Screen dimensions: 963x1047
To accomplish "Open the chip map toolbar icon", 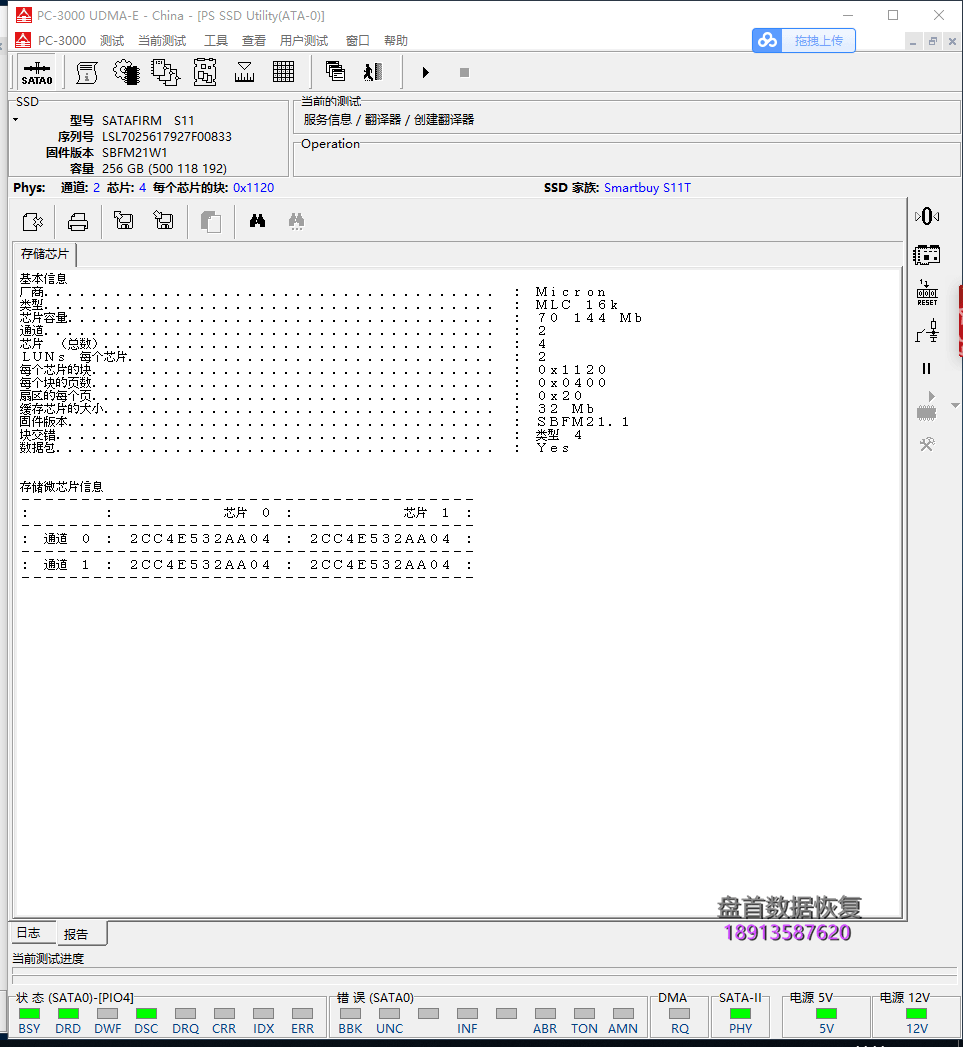I will [205, 73].
